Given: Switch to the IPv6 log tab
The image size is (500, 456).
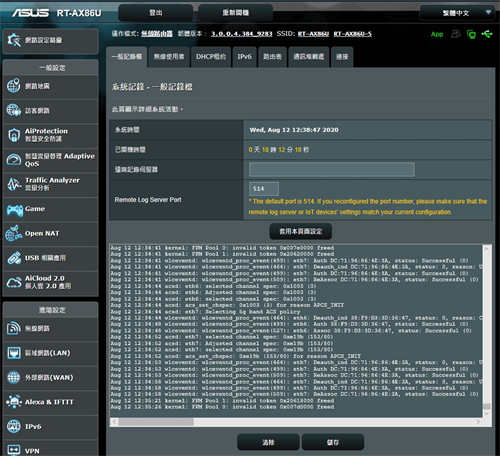Looking at the screenshot, I should click(x=244, y=57).
